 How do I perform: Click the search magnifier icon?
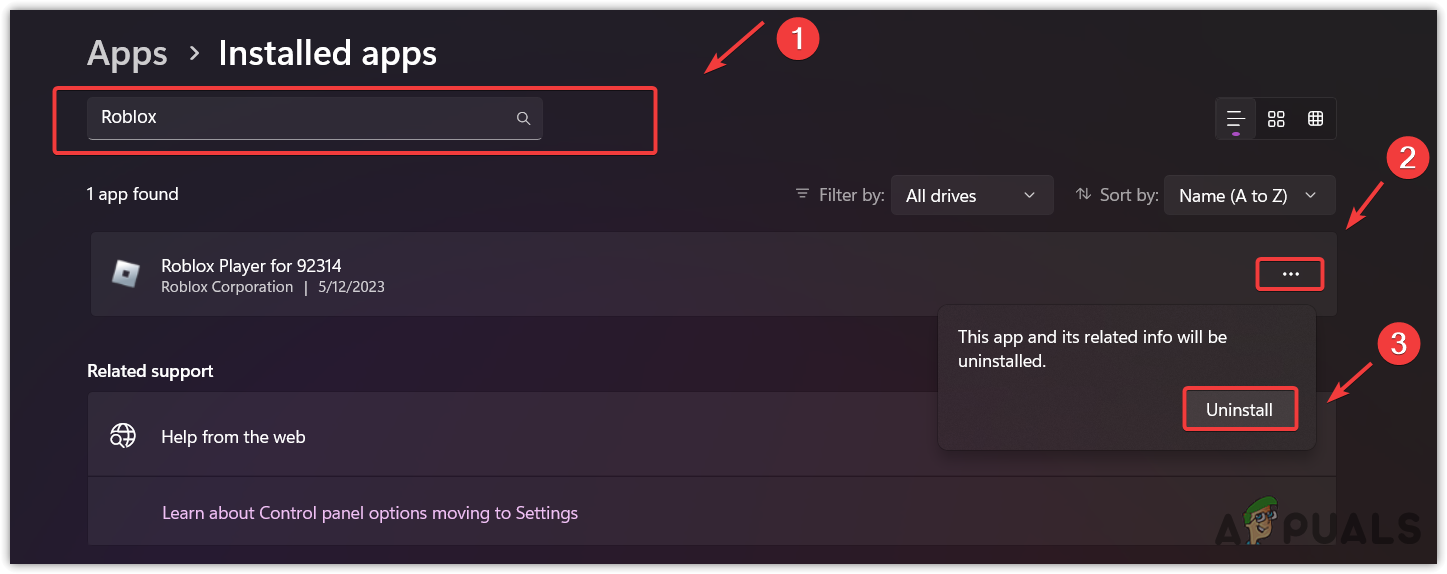click(x=523, y=118)
